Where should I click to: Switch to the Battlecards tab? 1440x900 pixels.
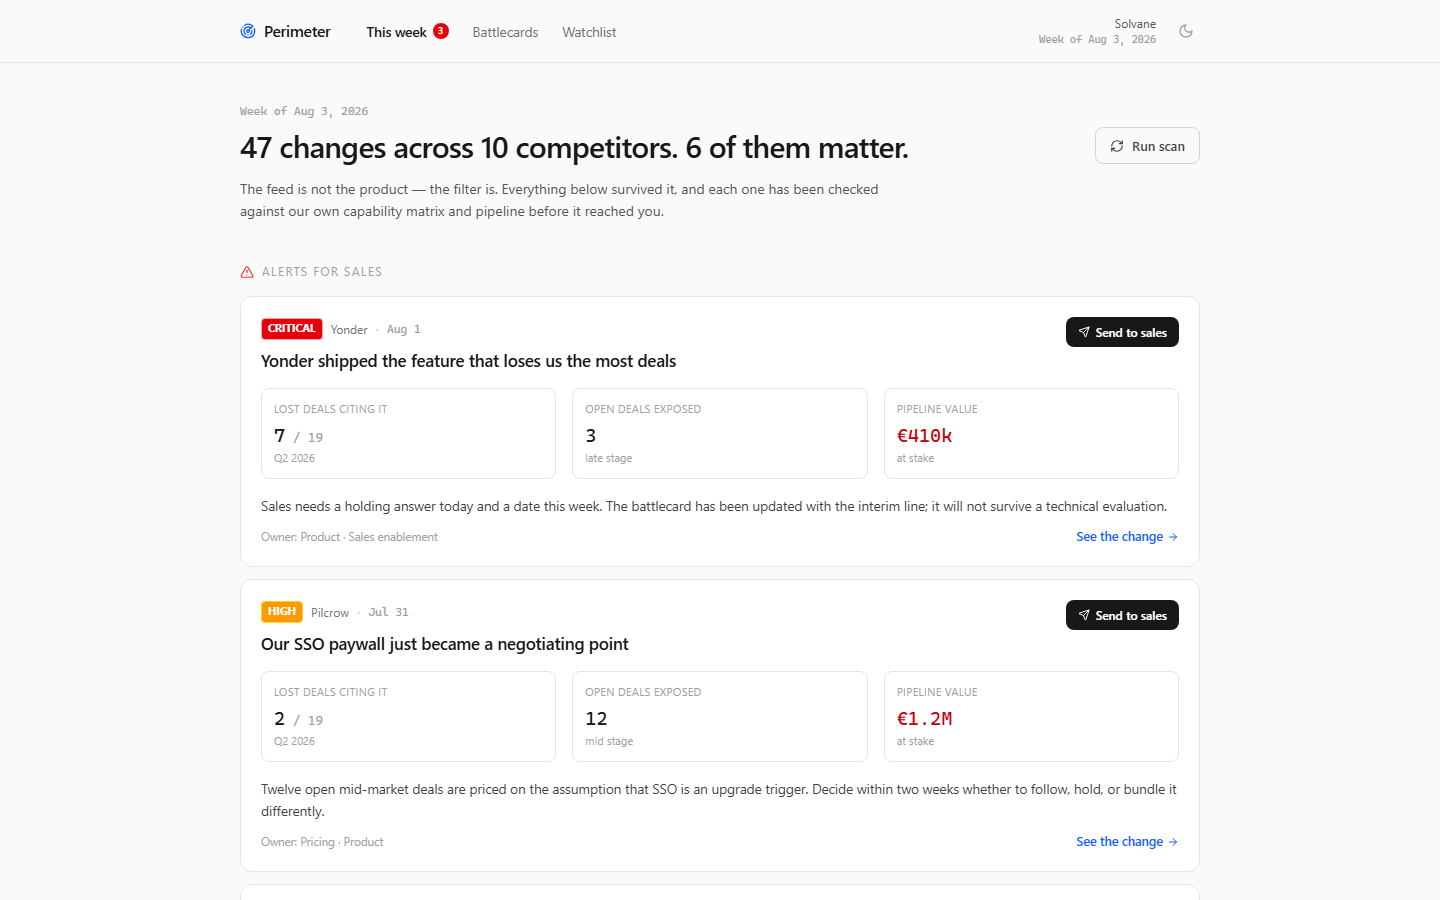[x=505, y=32]
